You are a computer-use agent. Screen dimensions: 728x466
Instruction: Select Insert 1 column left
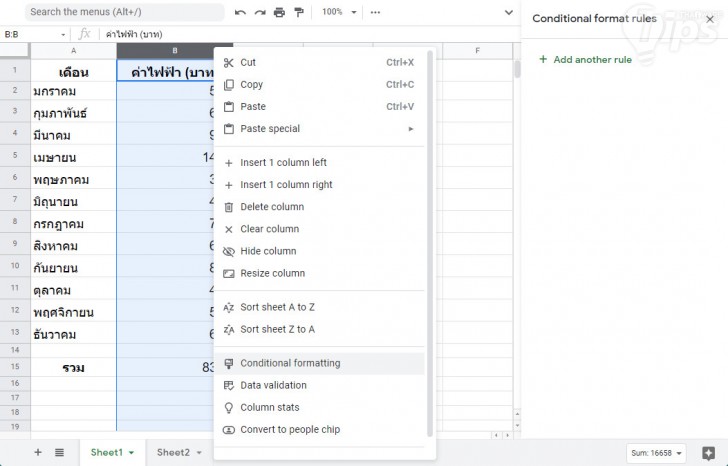click(319, 163)
